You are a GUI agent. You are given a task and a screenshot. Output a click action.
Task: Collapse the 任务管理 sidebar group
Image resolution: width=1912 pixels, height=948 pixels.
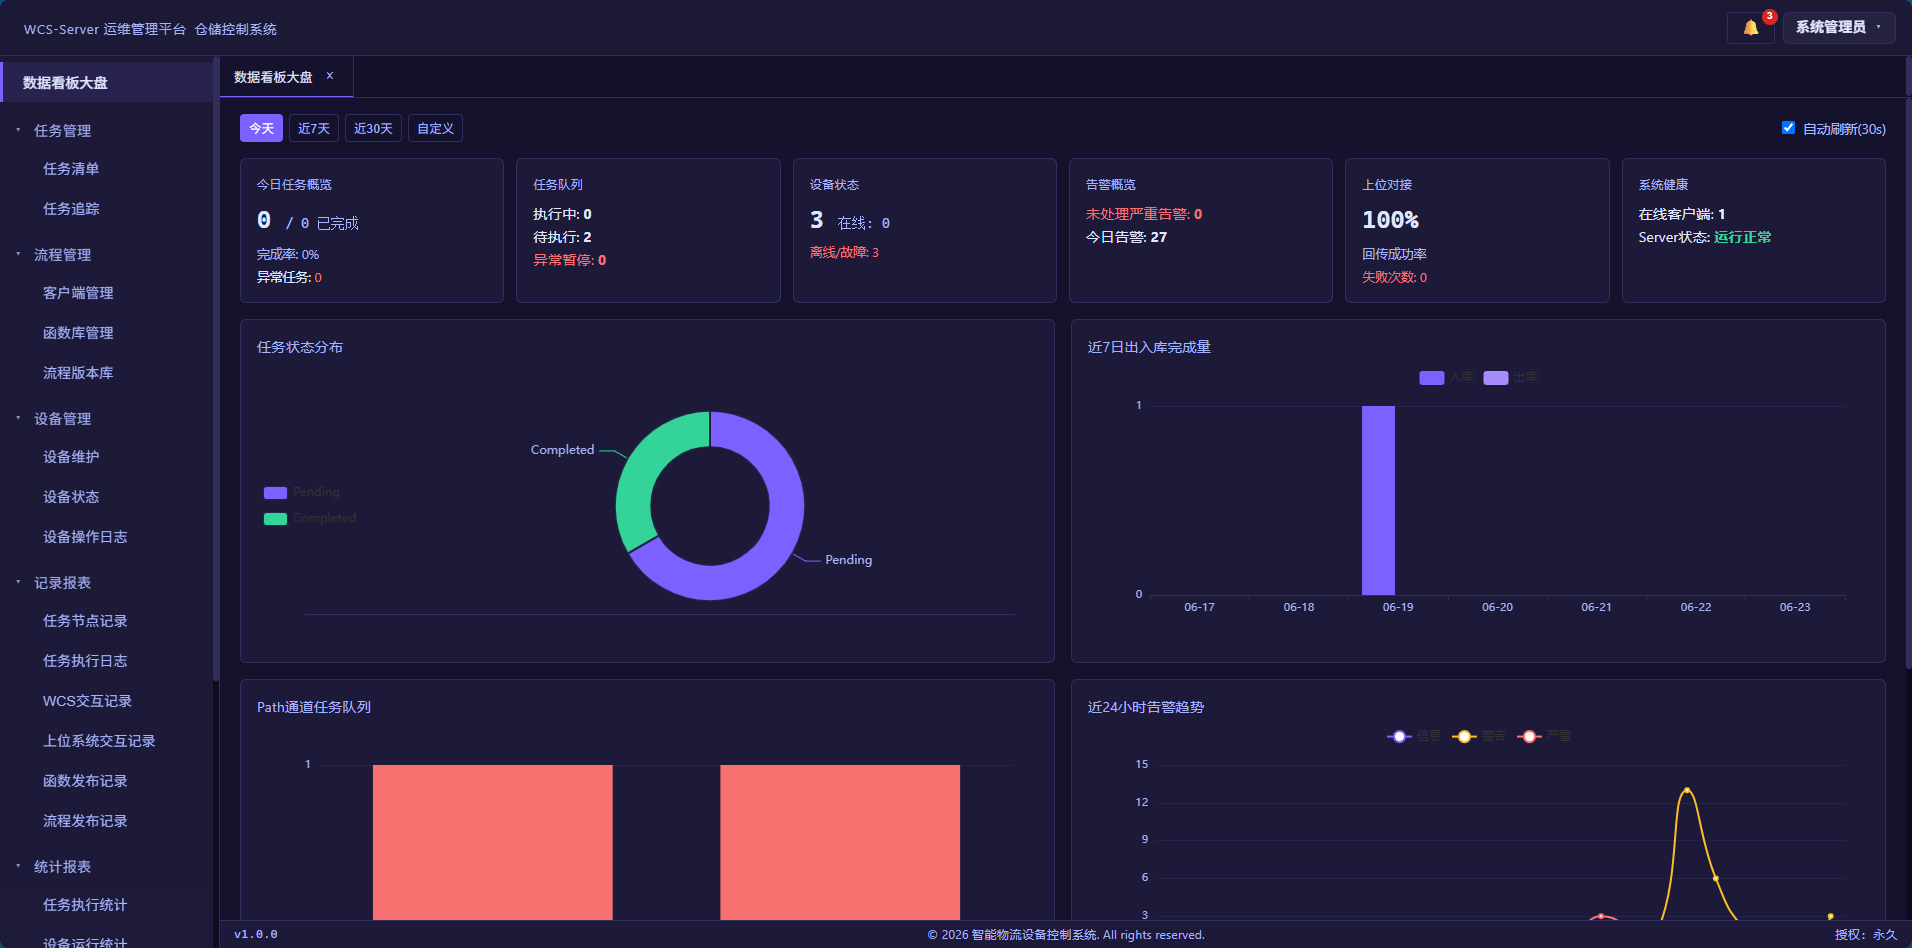tap(62, 130)
